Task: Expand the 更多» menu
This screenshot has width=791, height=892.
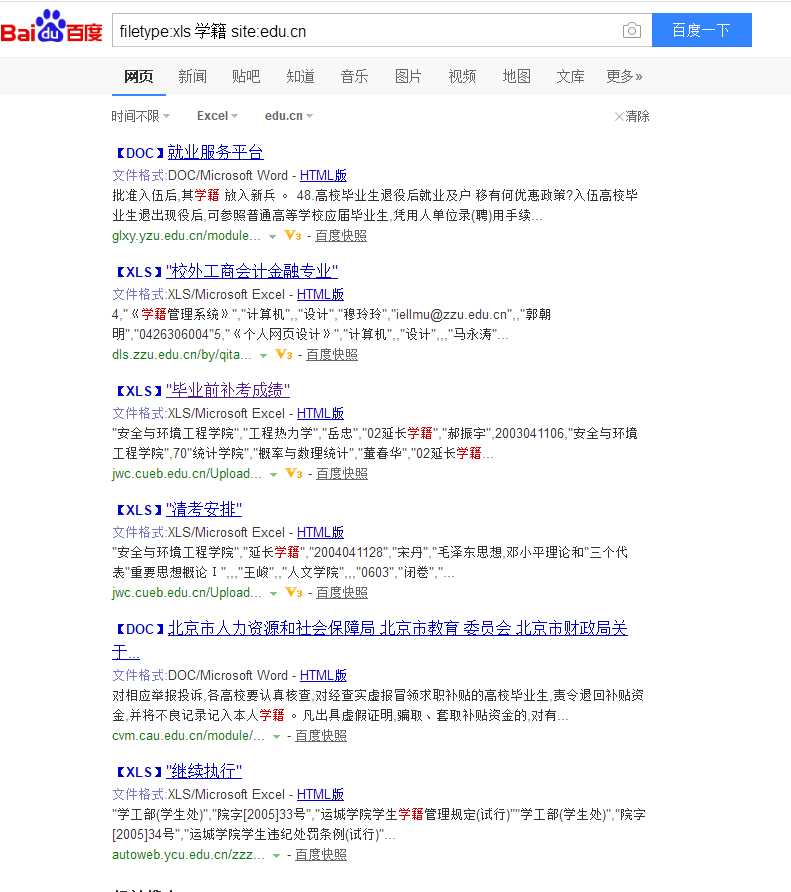Action: [x=624, y=76]
